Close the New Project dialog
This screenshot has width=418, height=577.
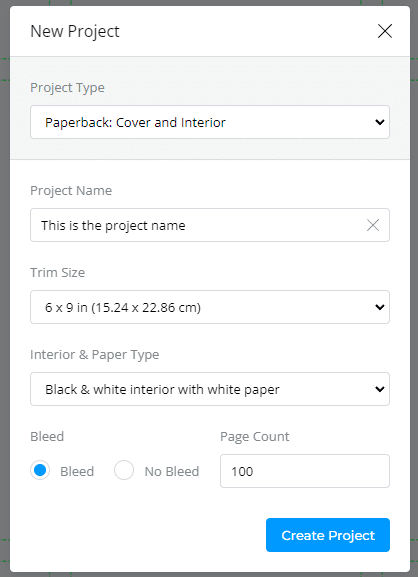click(385, 31)
